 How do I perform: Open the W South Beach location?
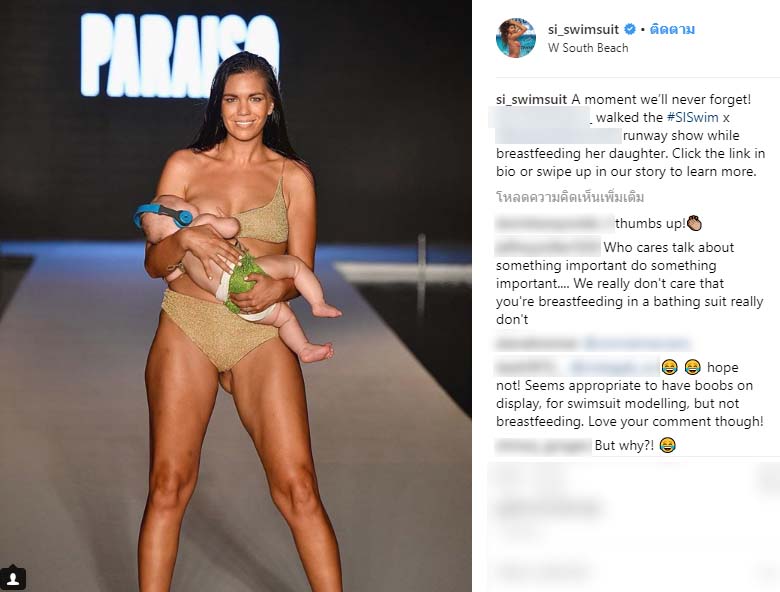(588, 48)
